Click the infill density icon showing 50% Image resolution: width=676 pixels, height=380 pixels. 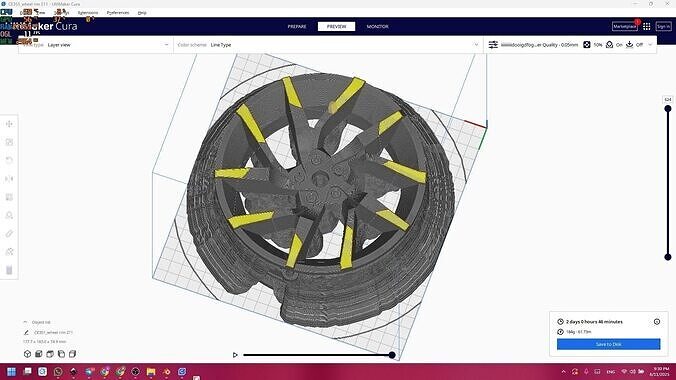[x=587, y=44]
